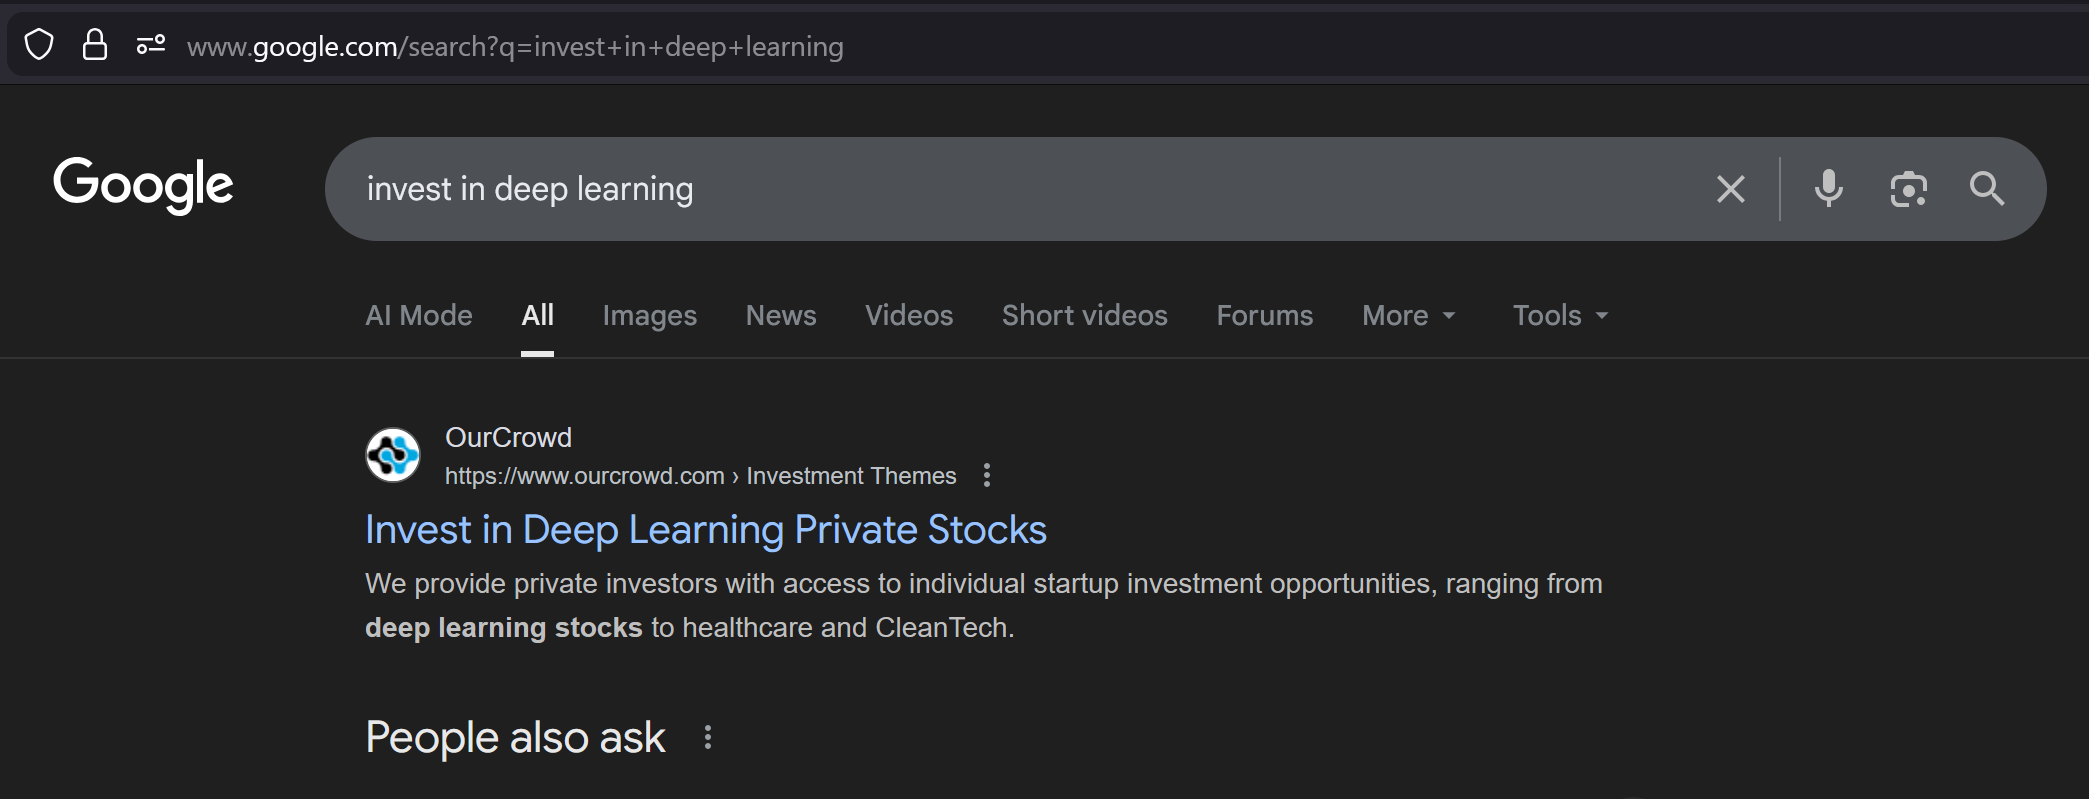Switch to the News tab
Viewport: 2089px width, 799px height.
click(781, 315)
